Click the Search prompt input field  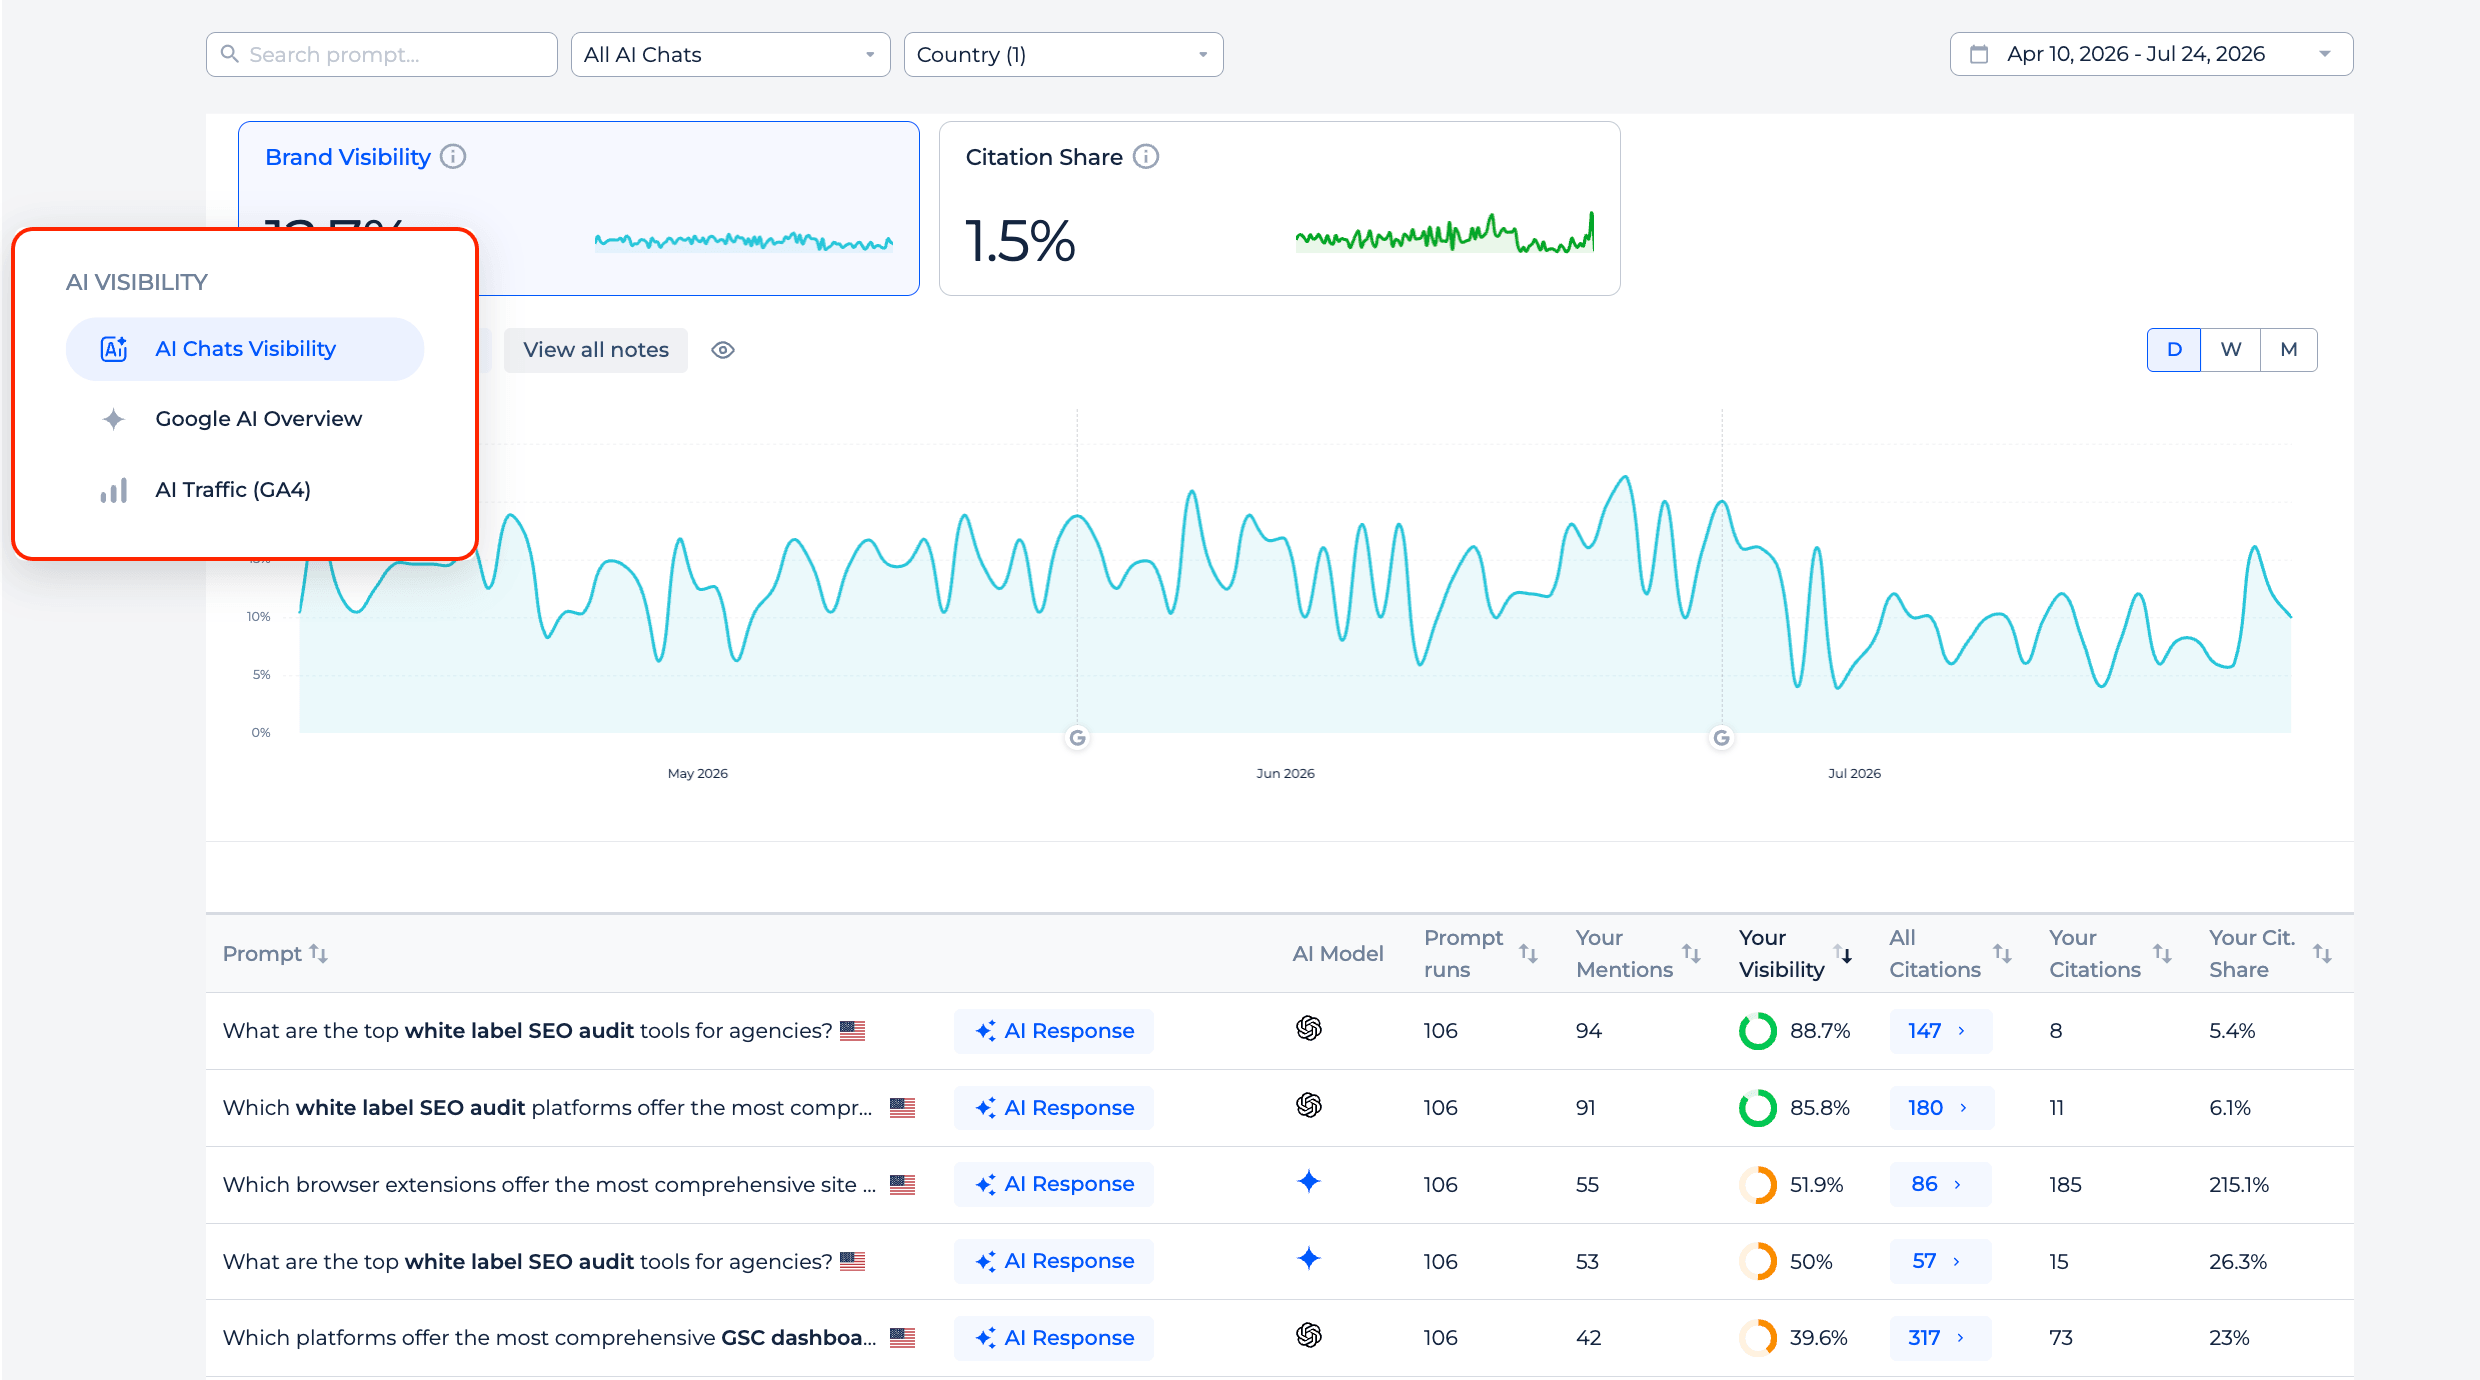click(382, 54)
